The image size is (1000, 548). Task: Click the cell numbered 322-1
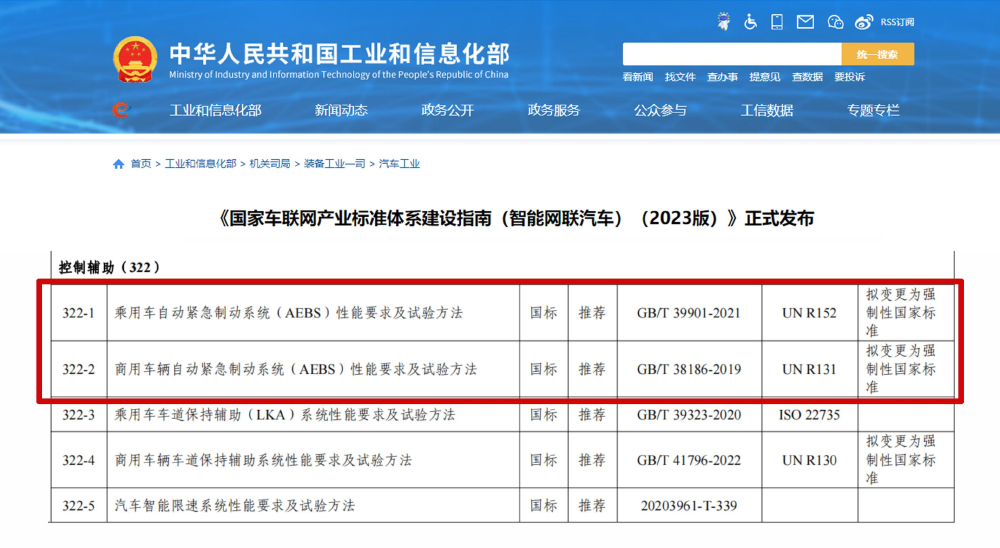pos(78,313)
